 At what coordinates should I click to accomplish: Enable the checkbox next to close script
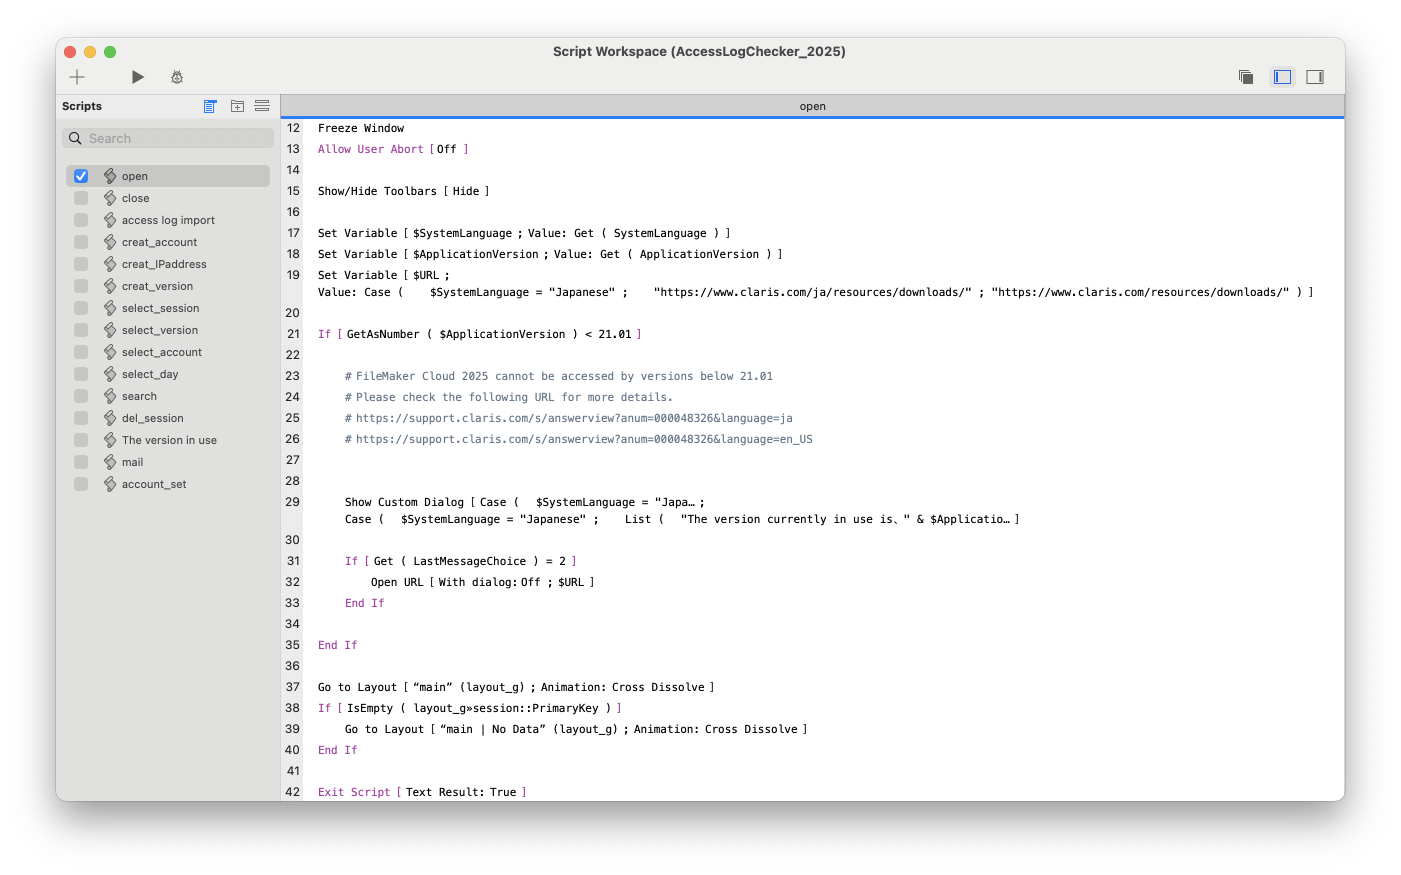(x=81, y=198)
